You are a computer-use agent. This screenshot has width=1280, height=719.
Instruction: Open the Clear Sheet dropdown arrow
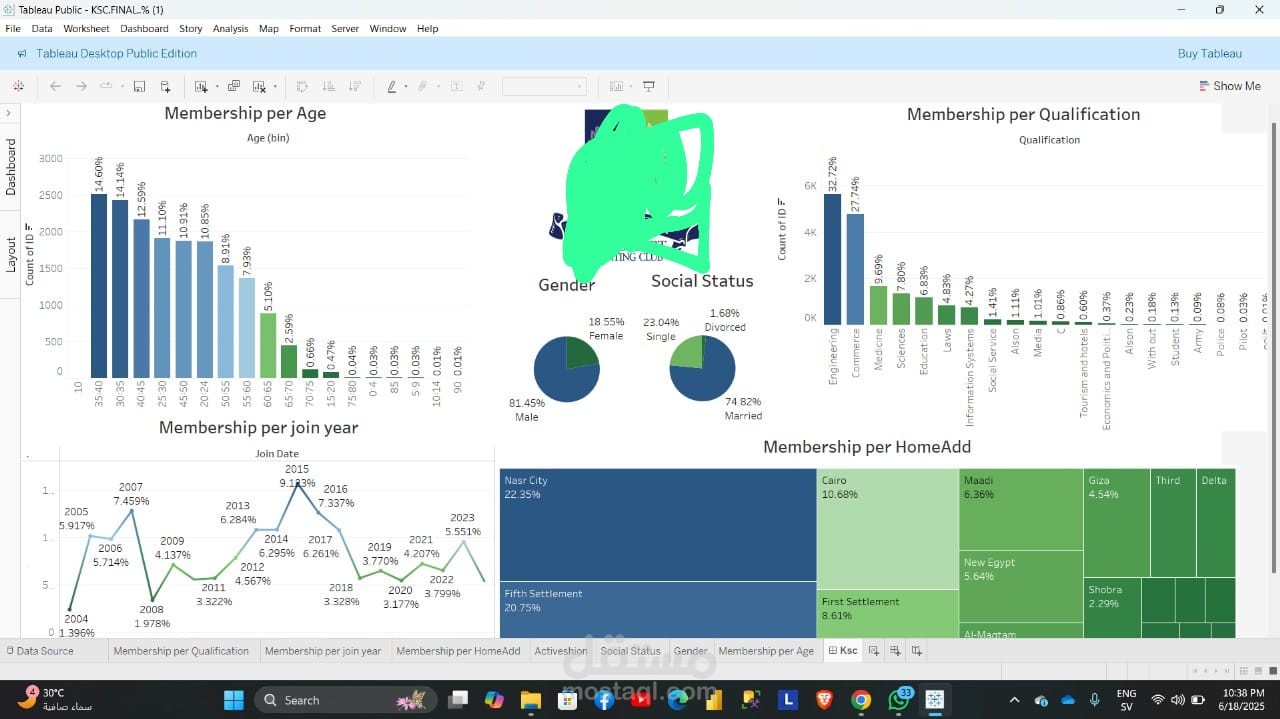click(x=274, y=87)
